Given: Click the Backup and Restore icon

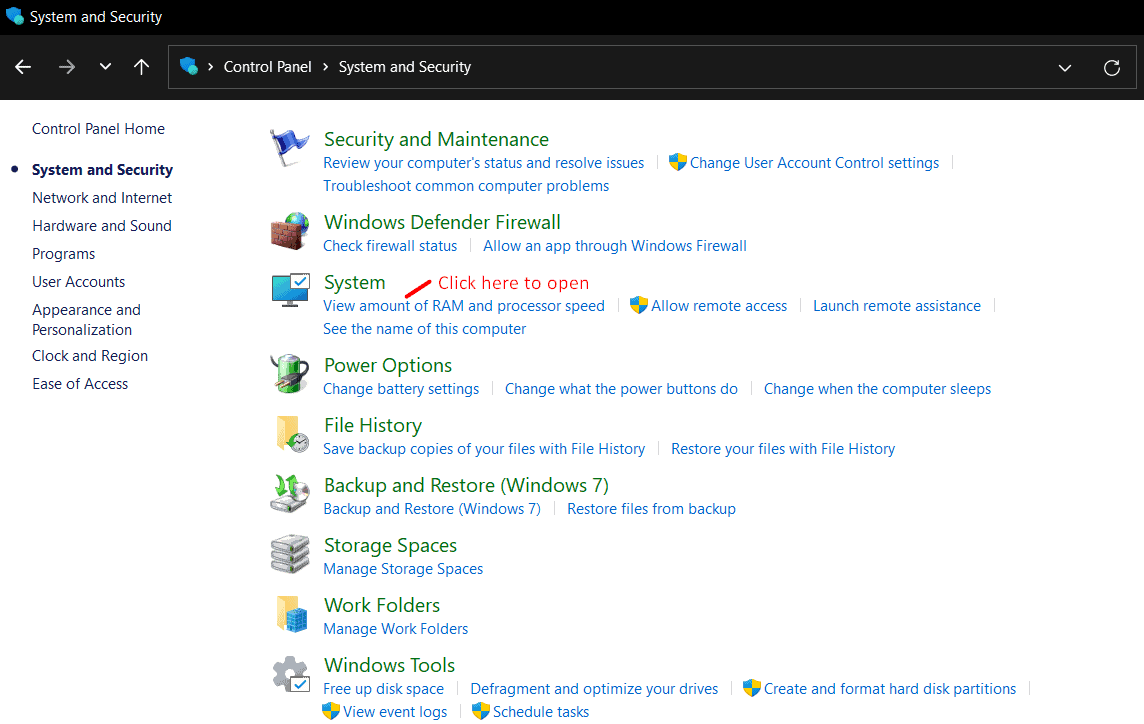Looking at the screenshot, I should pos(290,495).
